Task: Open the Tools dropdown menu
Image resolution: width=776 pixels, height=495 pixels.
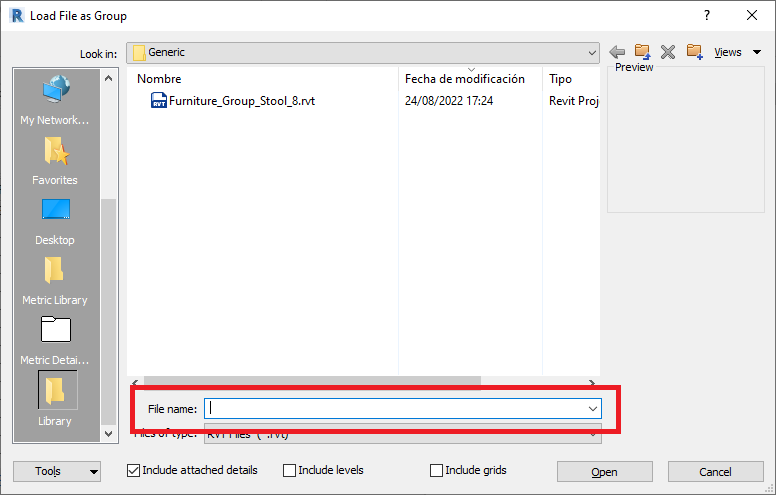Action: click(x=57, y=471)
